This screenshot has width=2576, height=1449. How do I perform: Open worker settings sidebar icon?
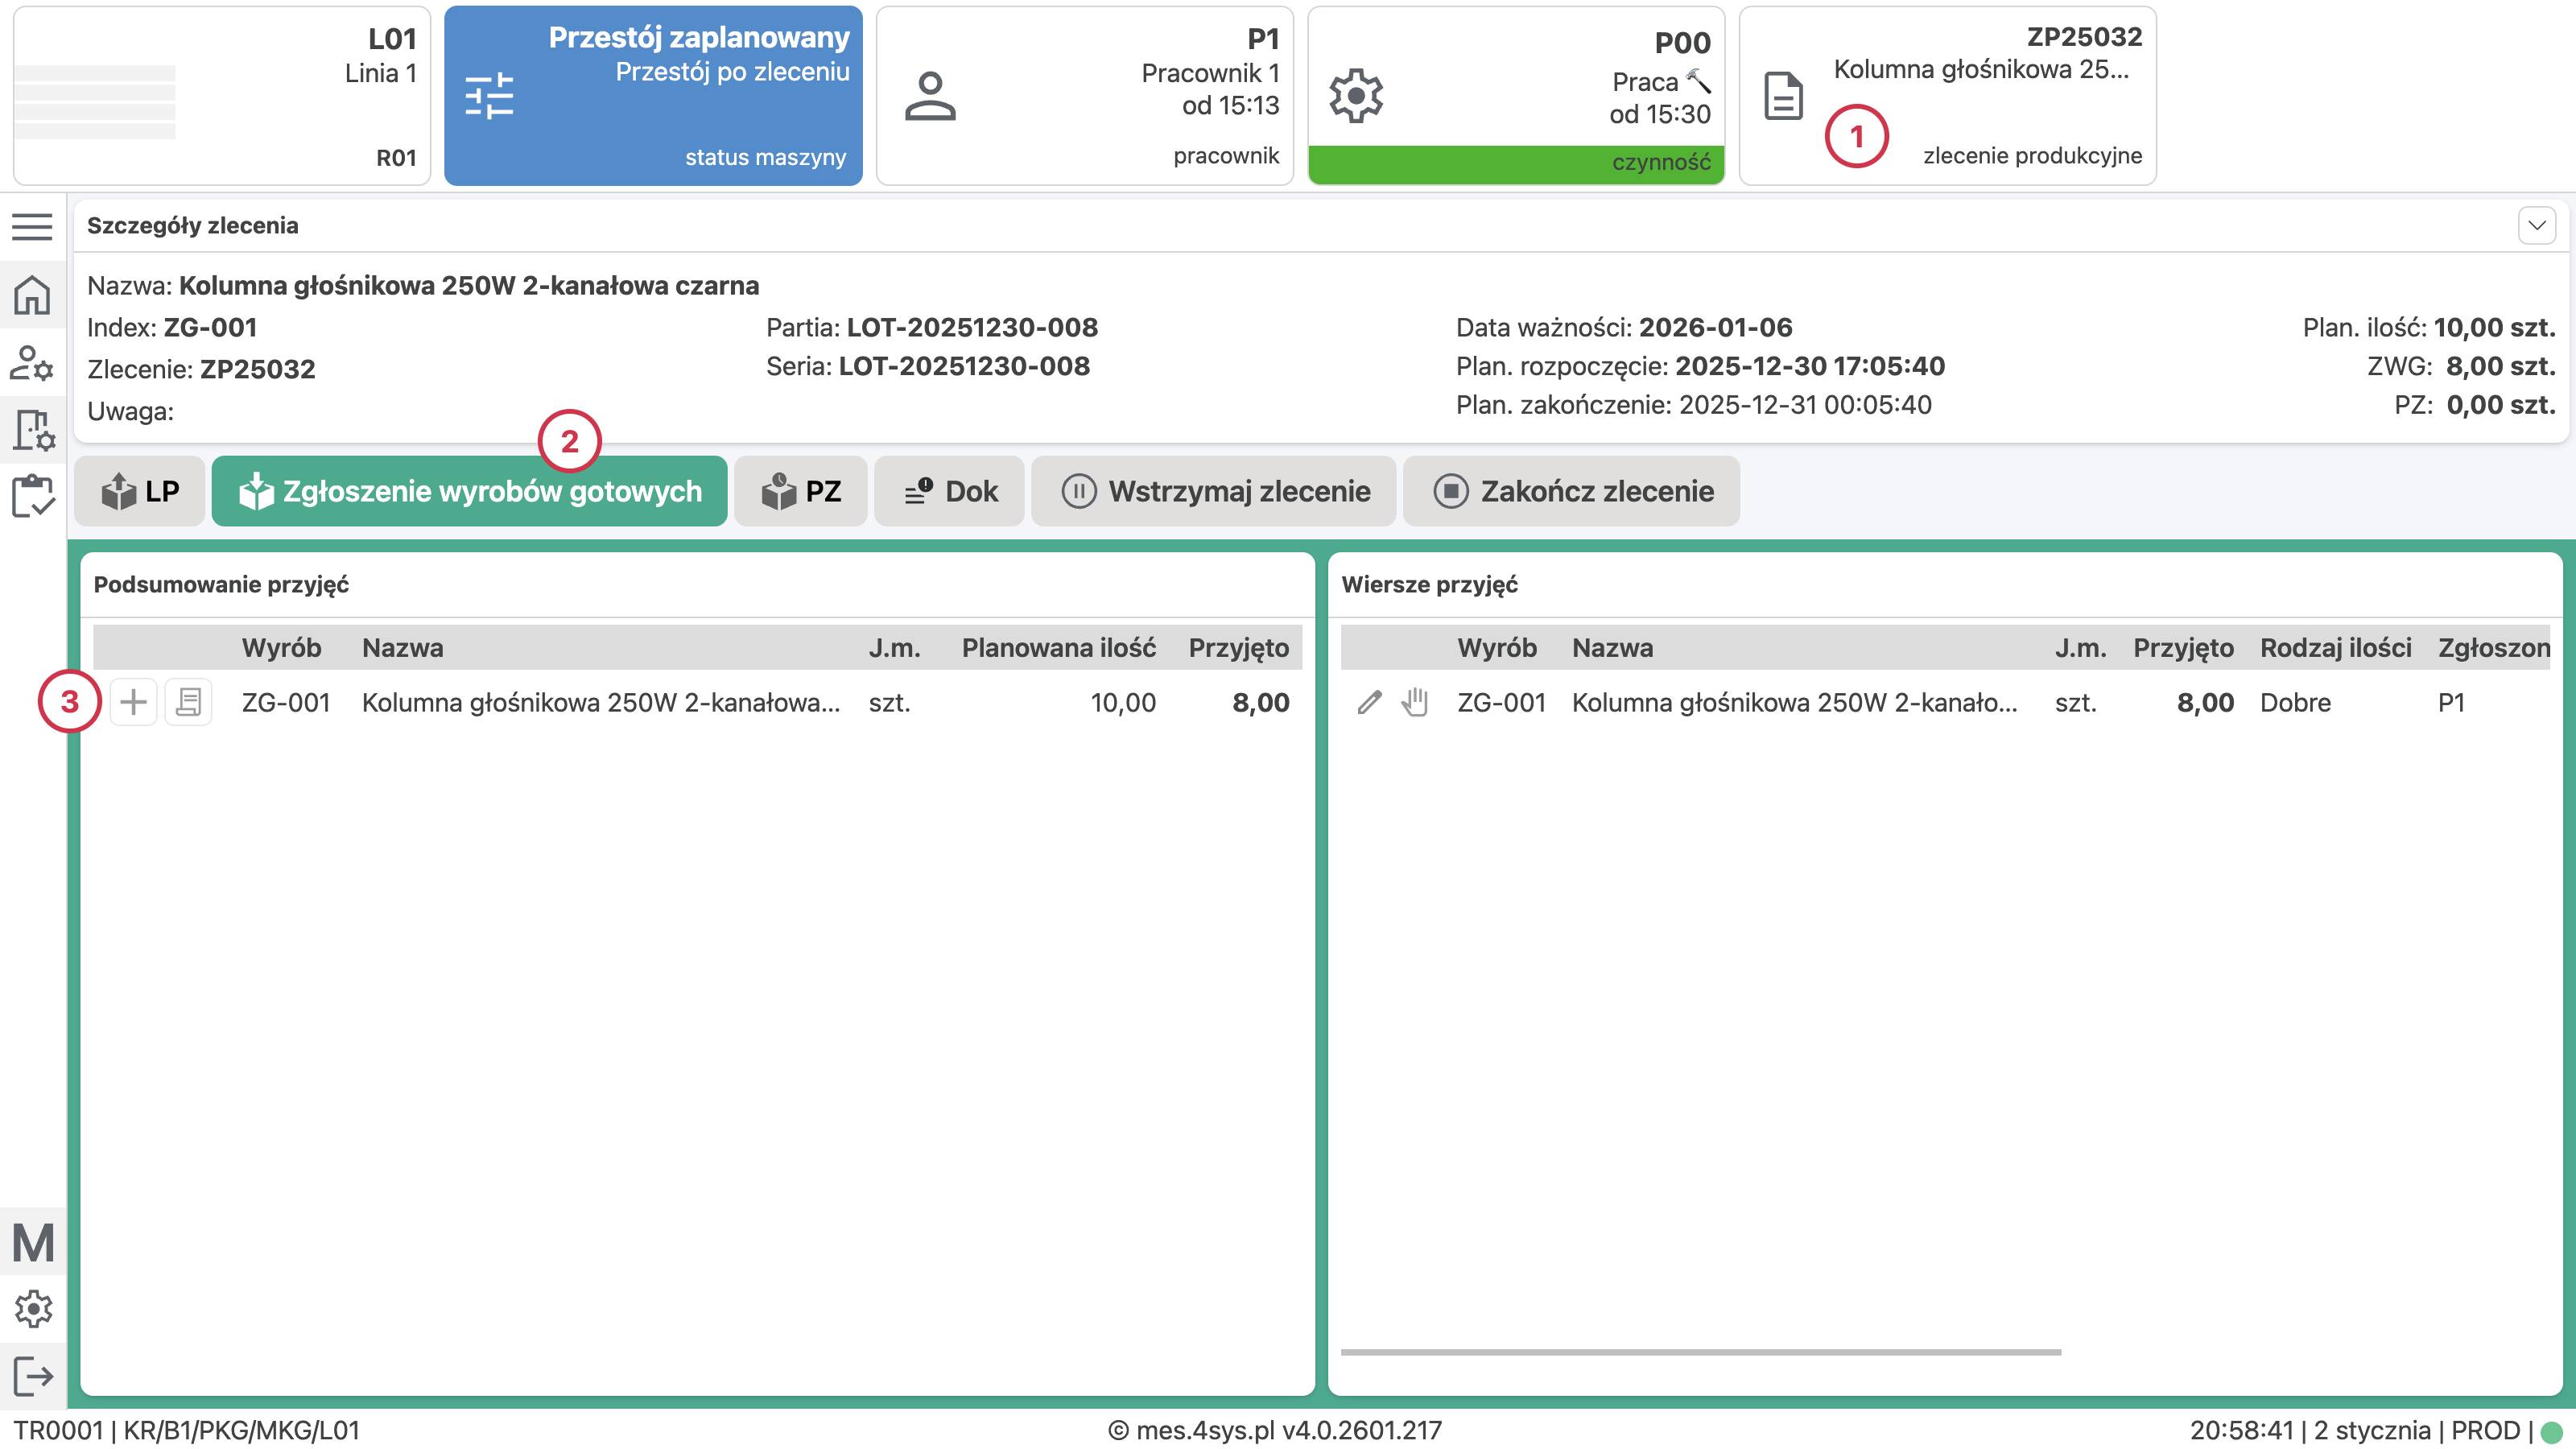[32, 363]
